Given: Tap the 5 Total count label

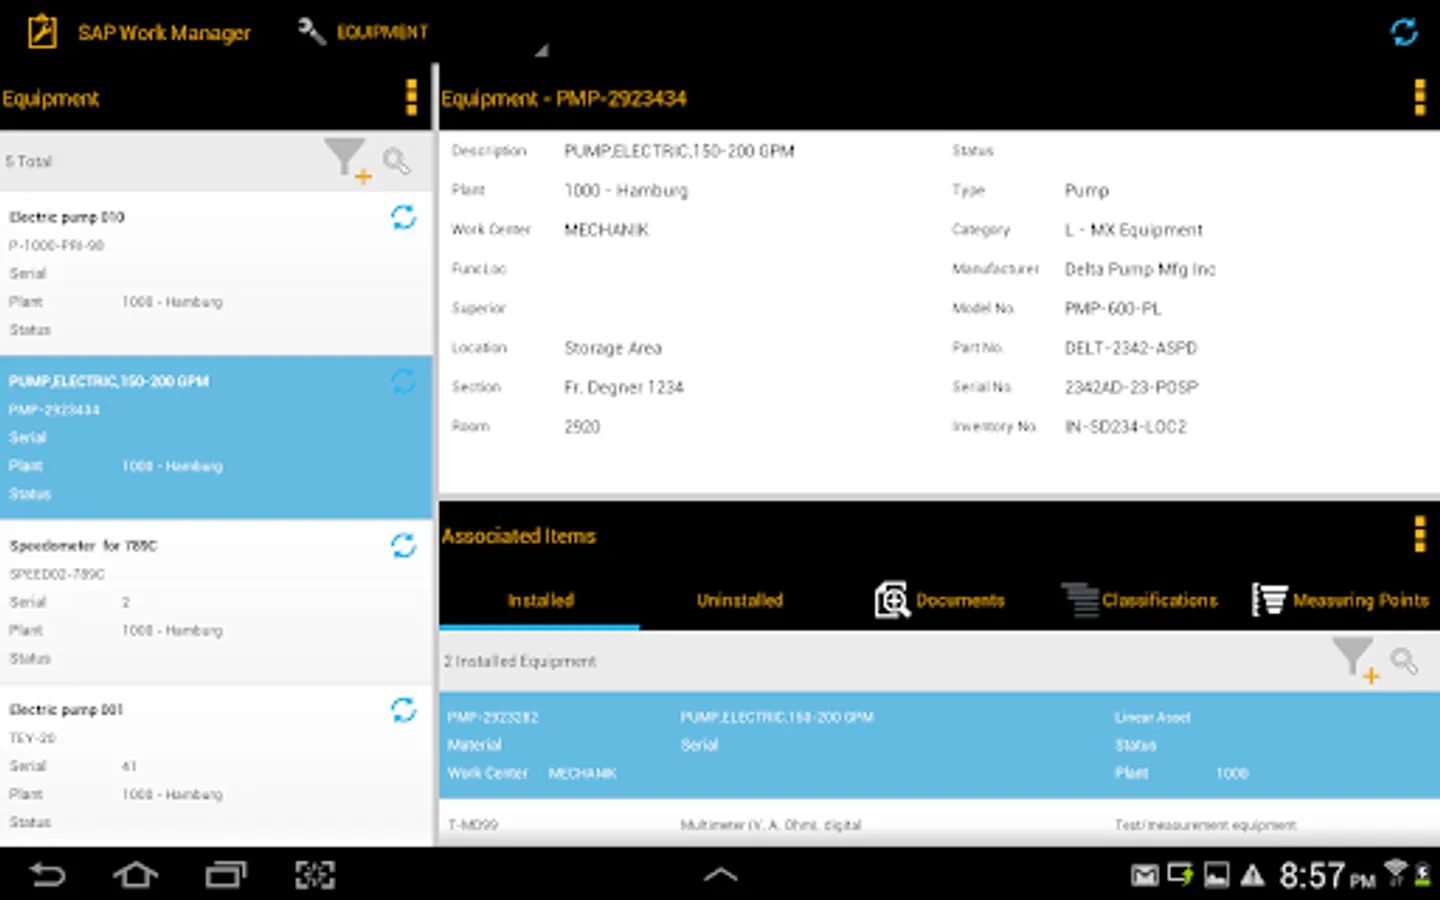Looking at the screenshot, I should (x=29, y=161).
